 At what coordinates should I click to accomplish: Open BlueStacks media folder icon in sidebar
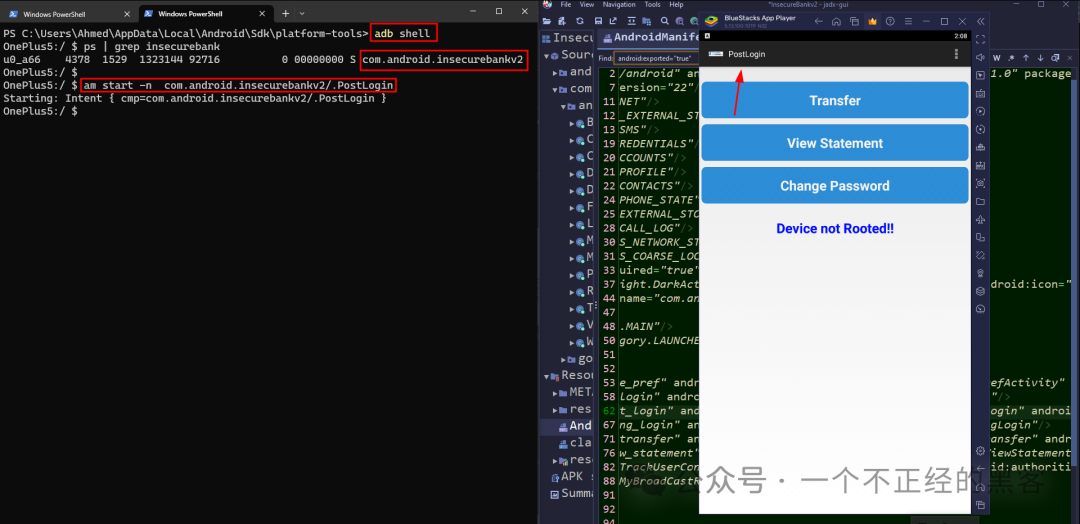point(981,202)
